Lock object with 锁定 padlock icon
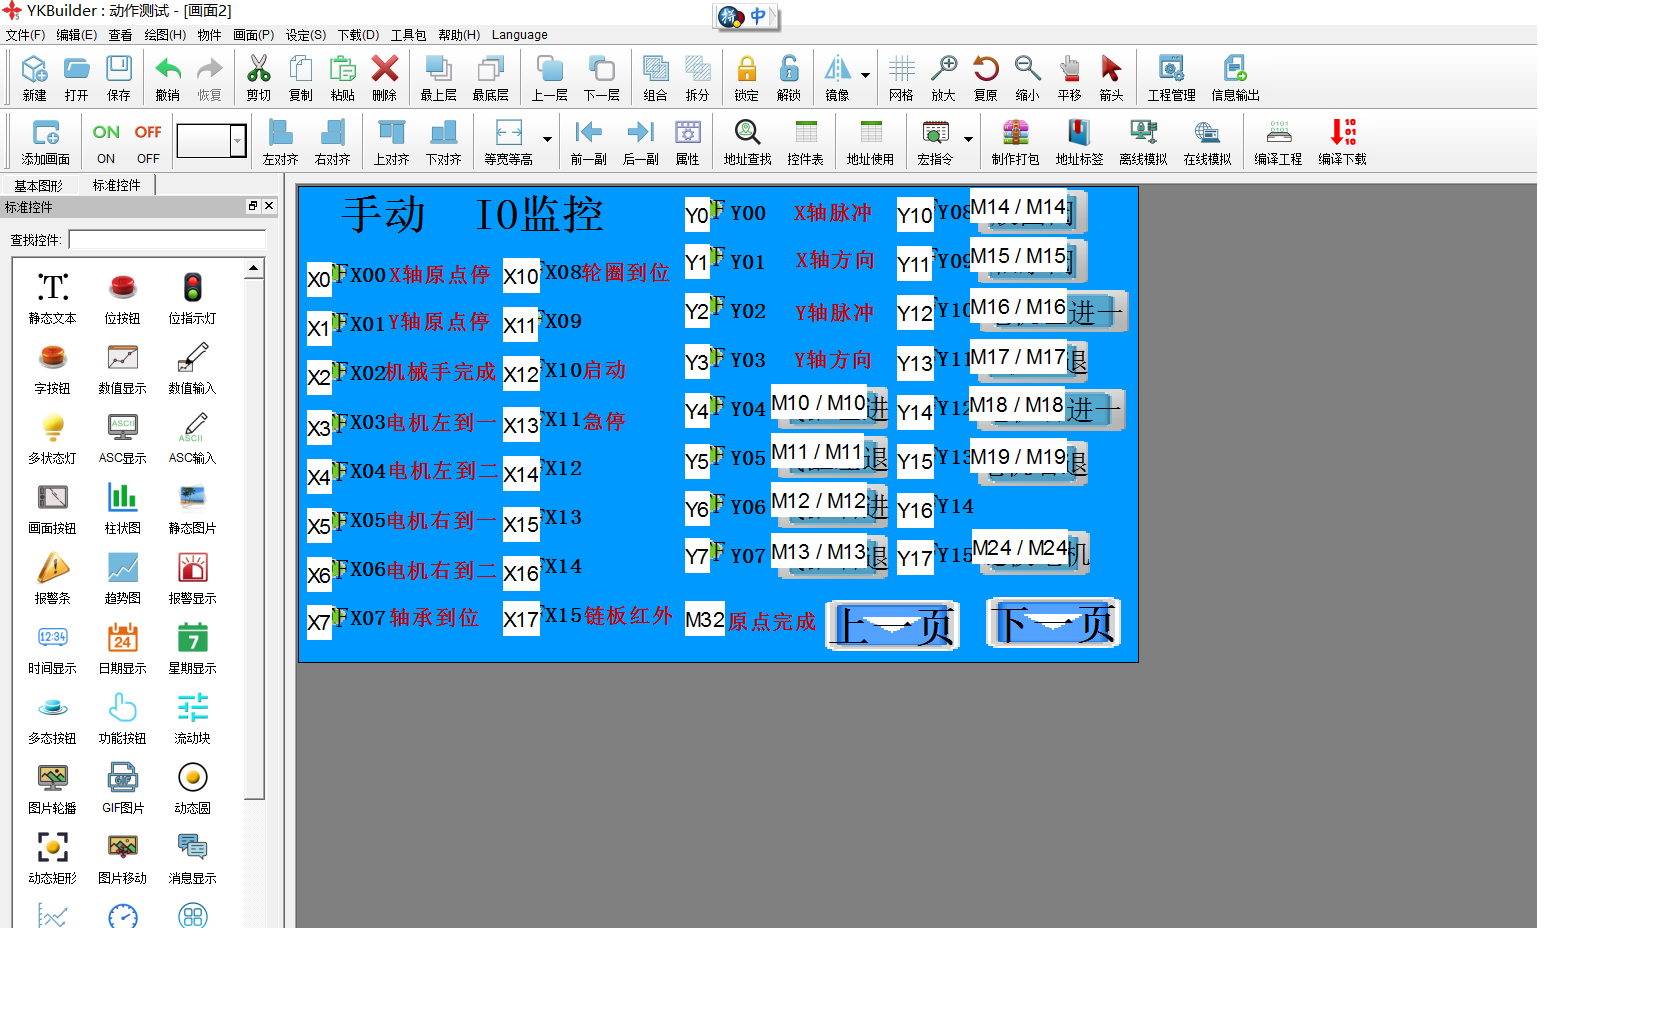This screenshot has height=1035, width=1668. (746, 77)
